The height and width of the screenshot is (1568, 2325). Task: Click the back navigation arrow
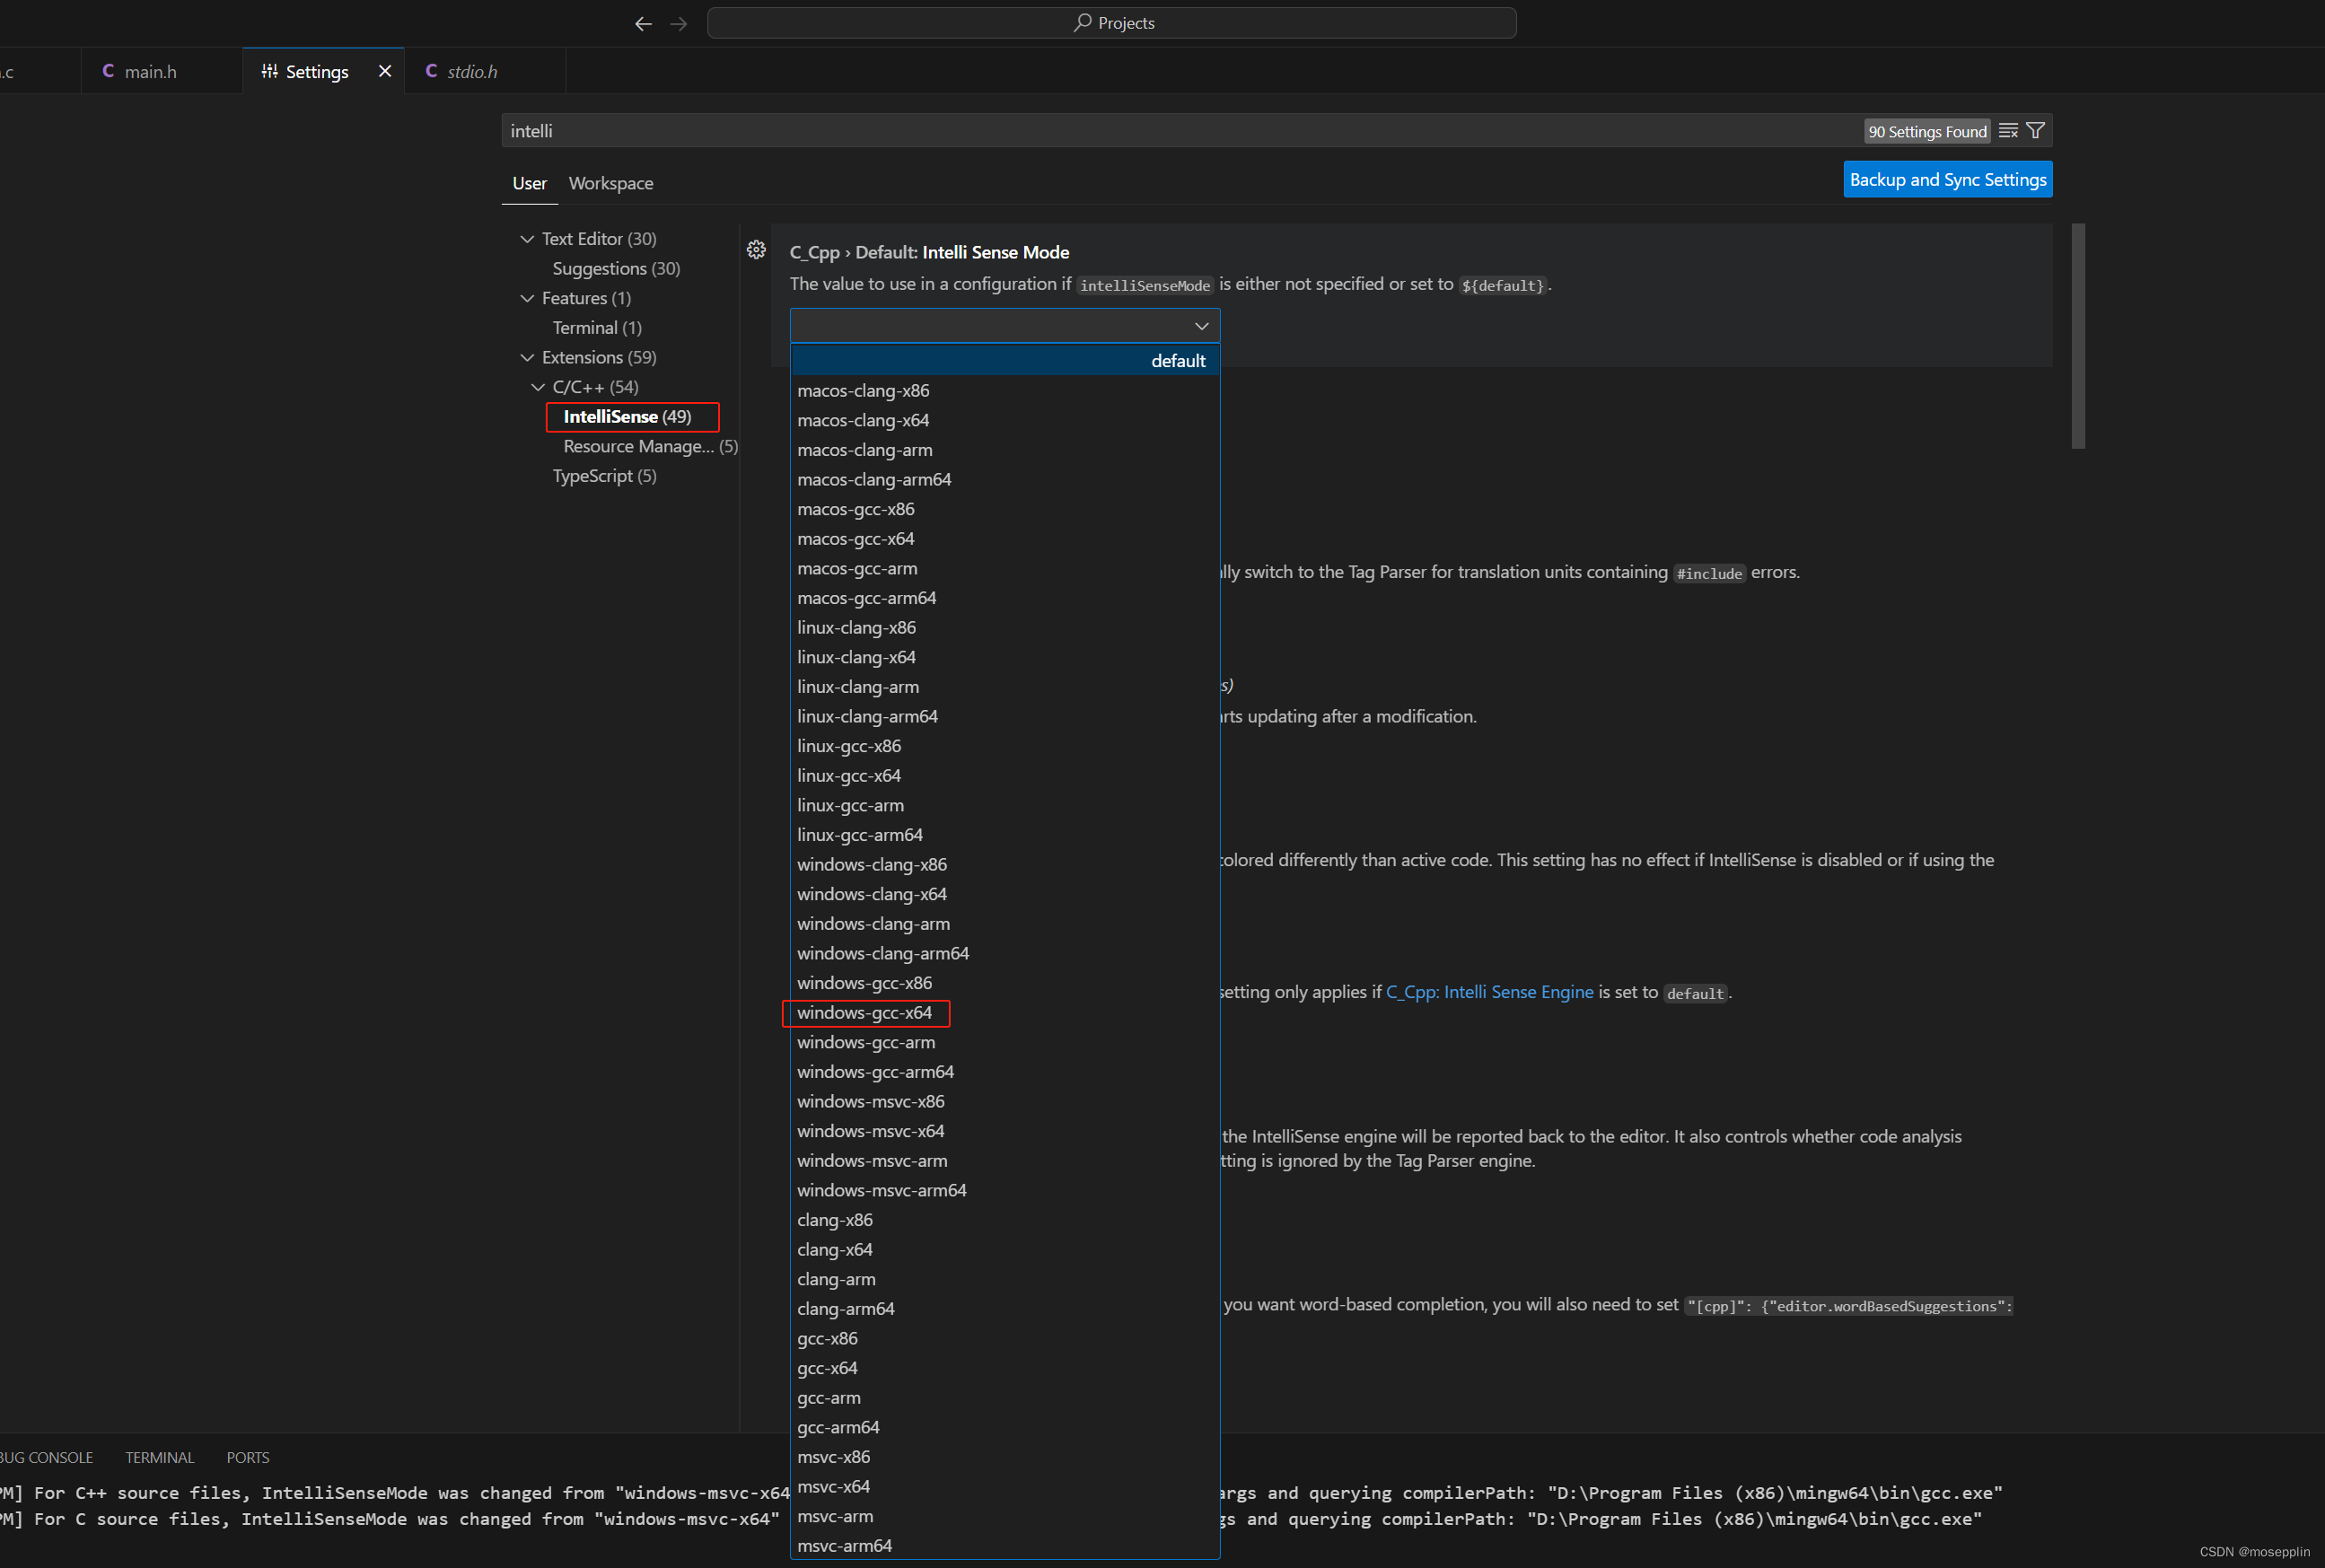[643, 23]
